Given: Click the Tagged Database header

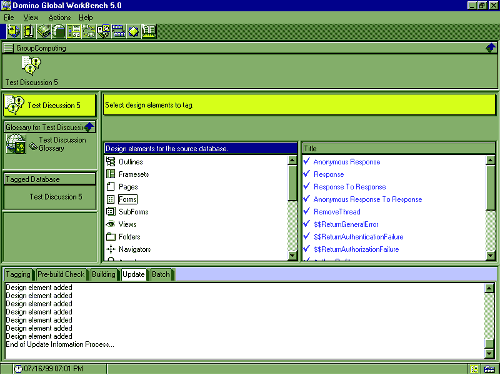Looking at the screenshot, I should [50, 179].
